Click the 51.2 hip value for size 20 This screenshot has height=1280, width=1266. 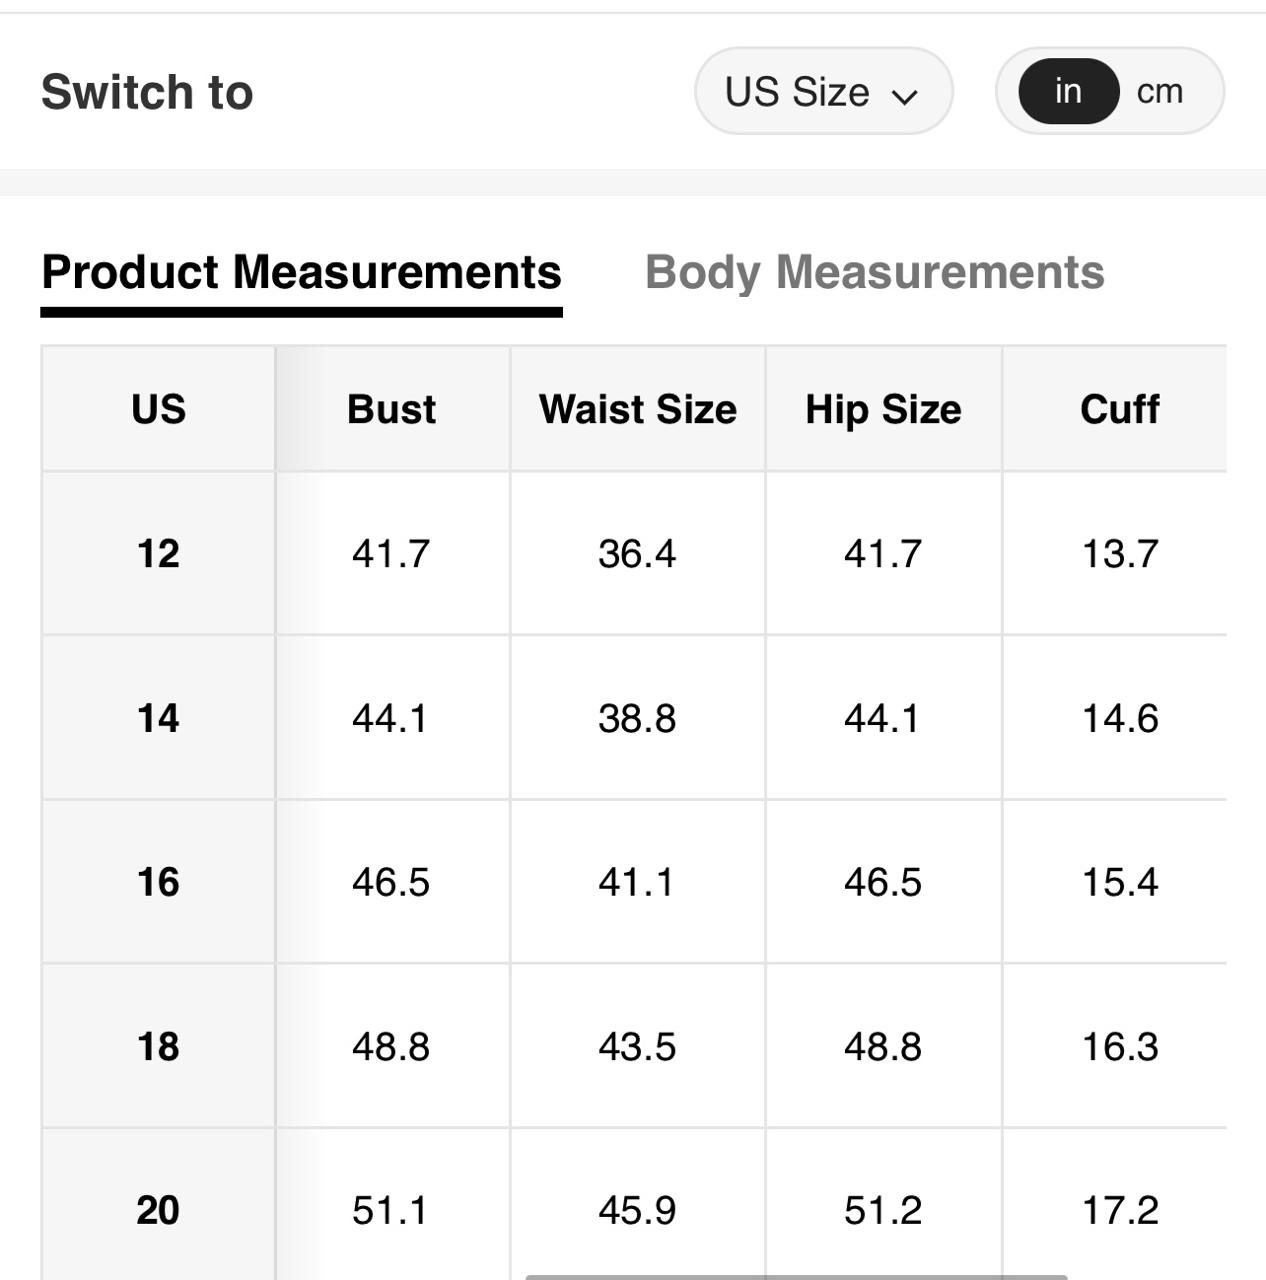coord(883,1210)
